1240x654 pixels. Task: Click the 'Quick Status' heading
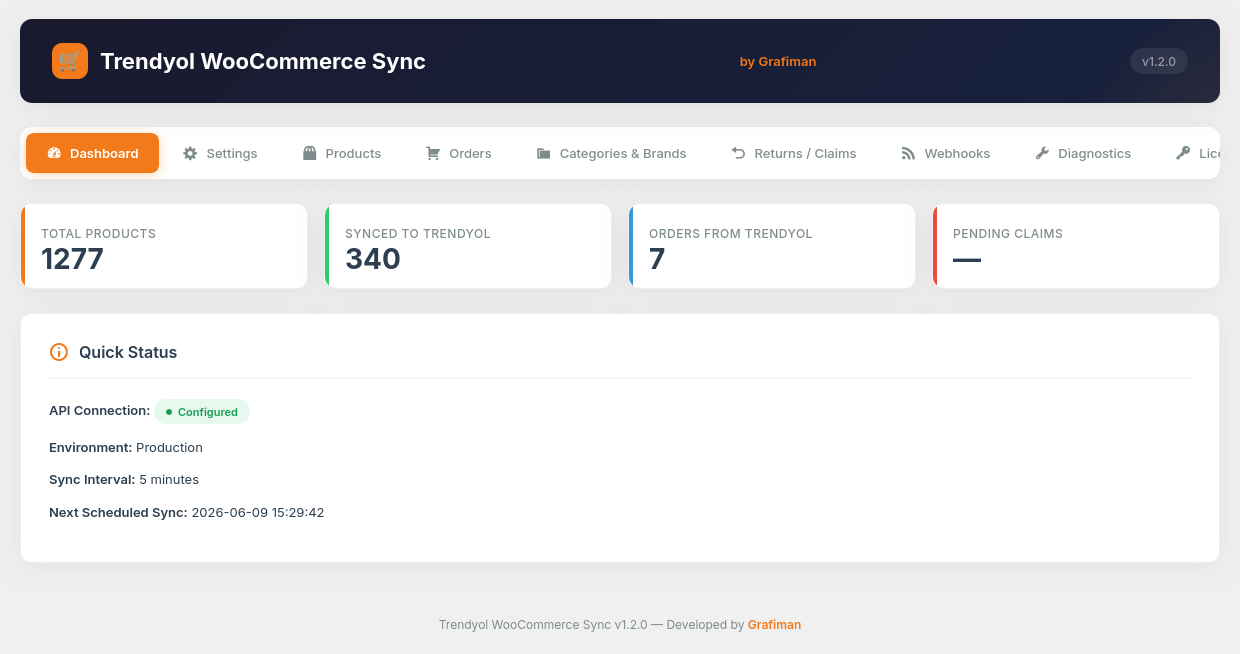[x=128, y=352]
